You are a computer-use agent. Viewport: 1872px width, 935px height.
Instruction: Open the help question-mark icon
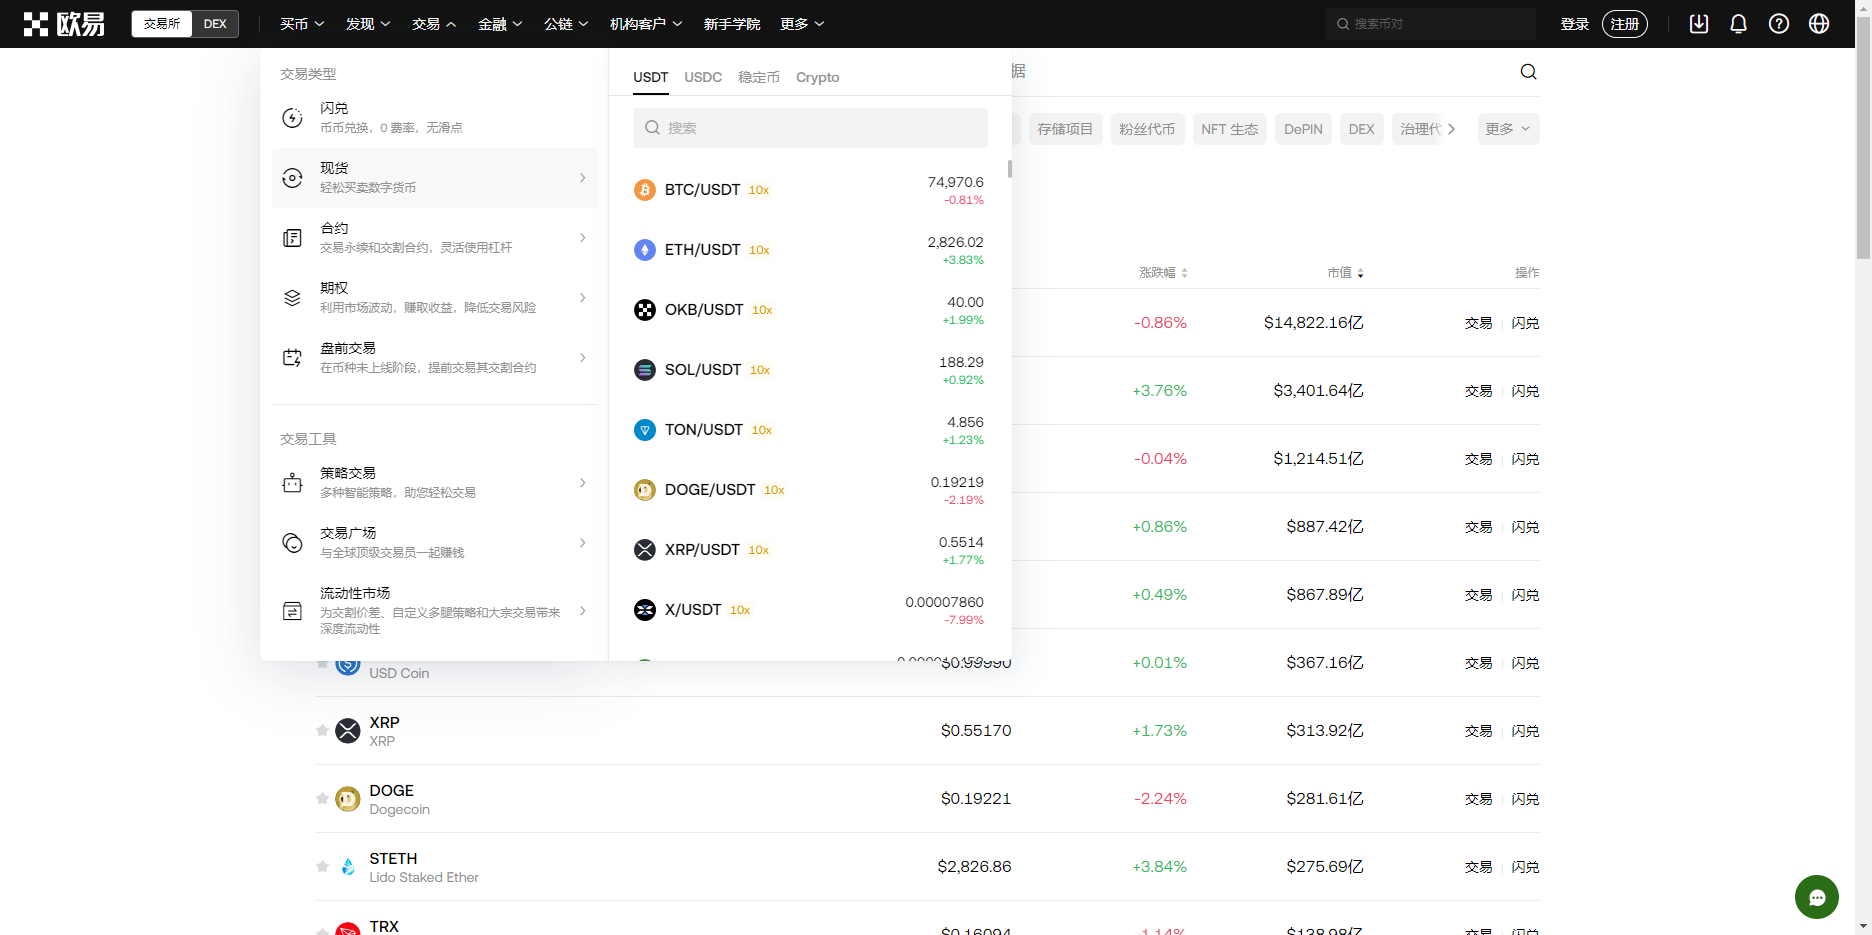tap(1779, 24)
